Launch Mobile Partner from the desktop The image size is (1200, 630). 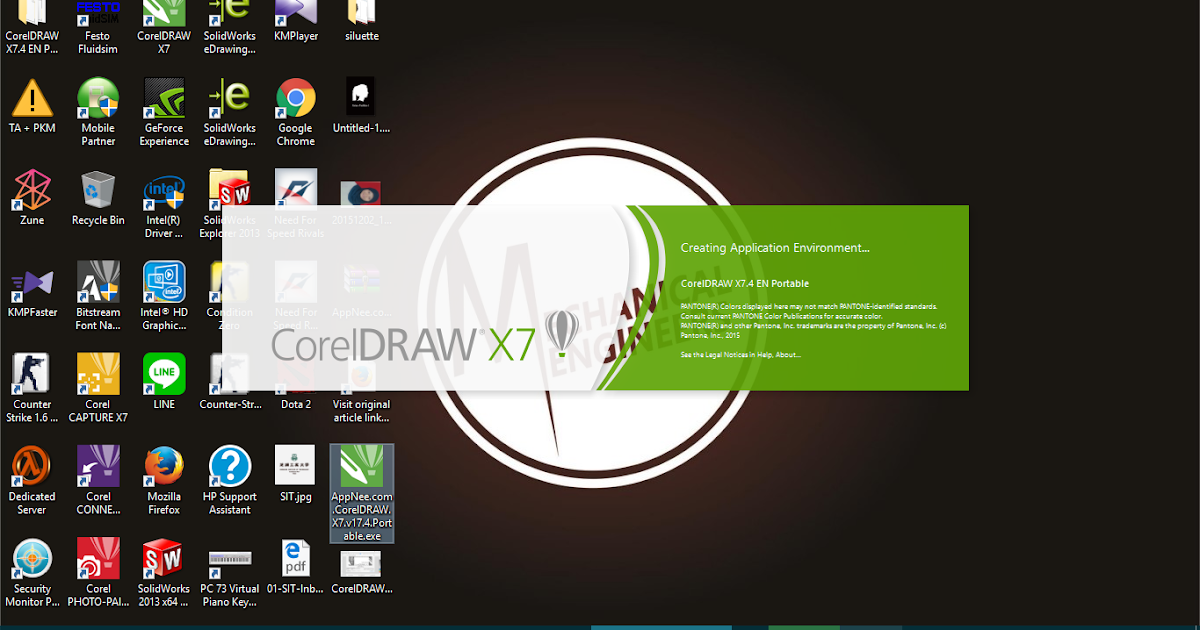pos(98,112)
